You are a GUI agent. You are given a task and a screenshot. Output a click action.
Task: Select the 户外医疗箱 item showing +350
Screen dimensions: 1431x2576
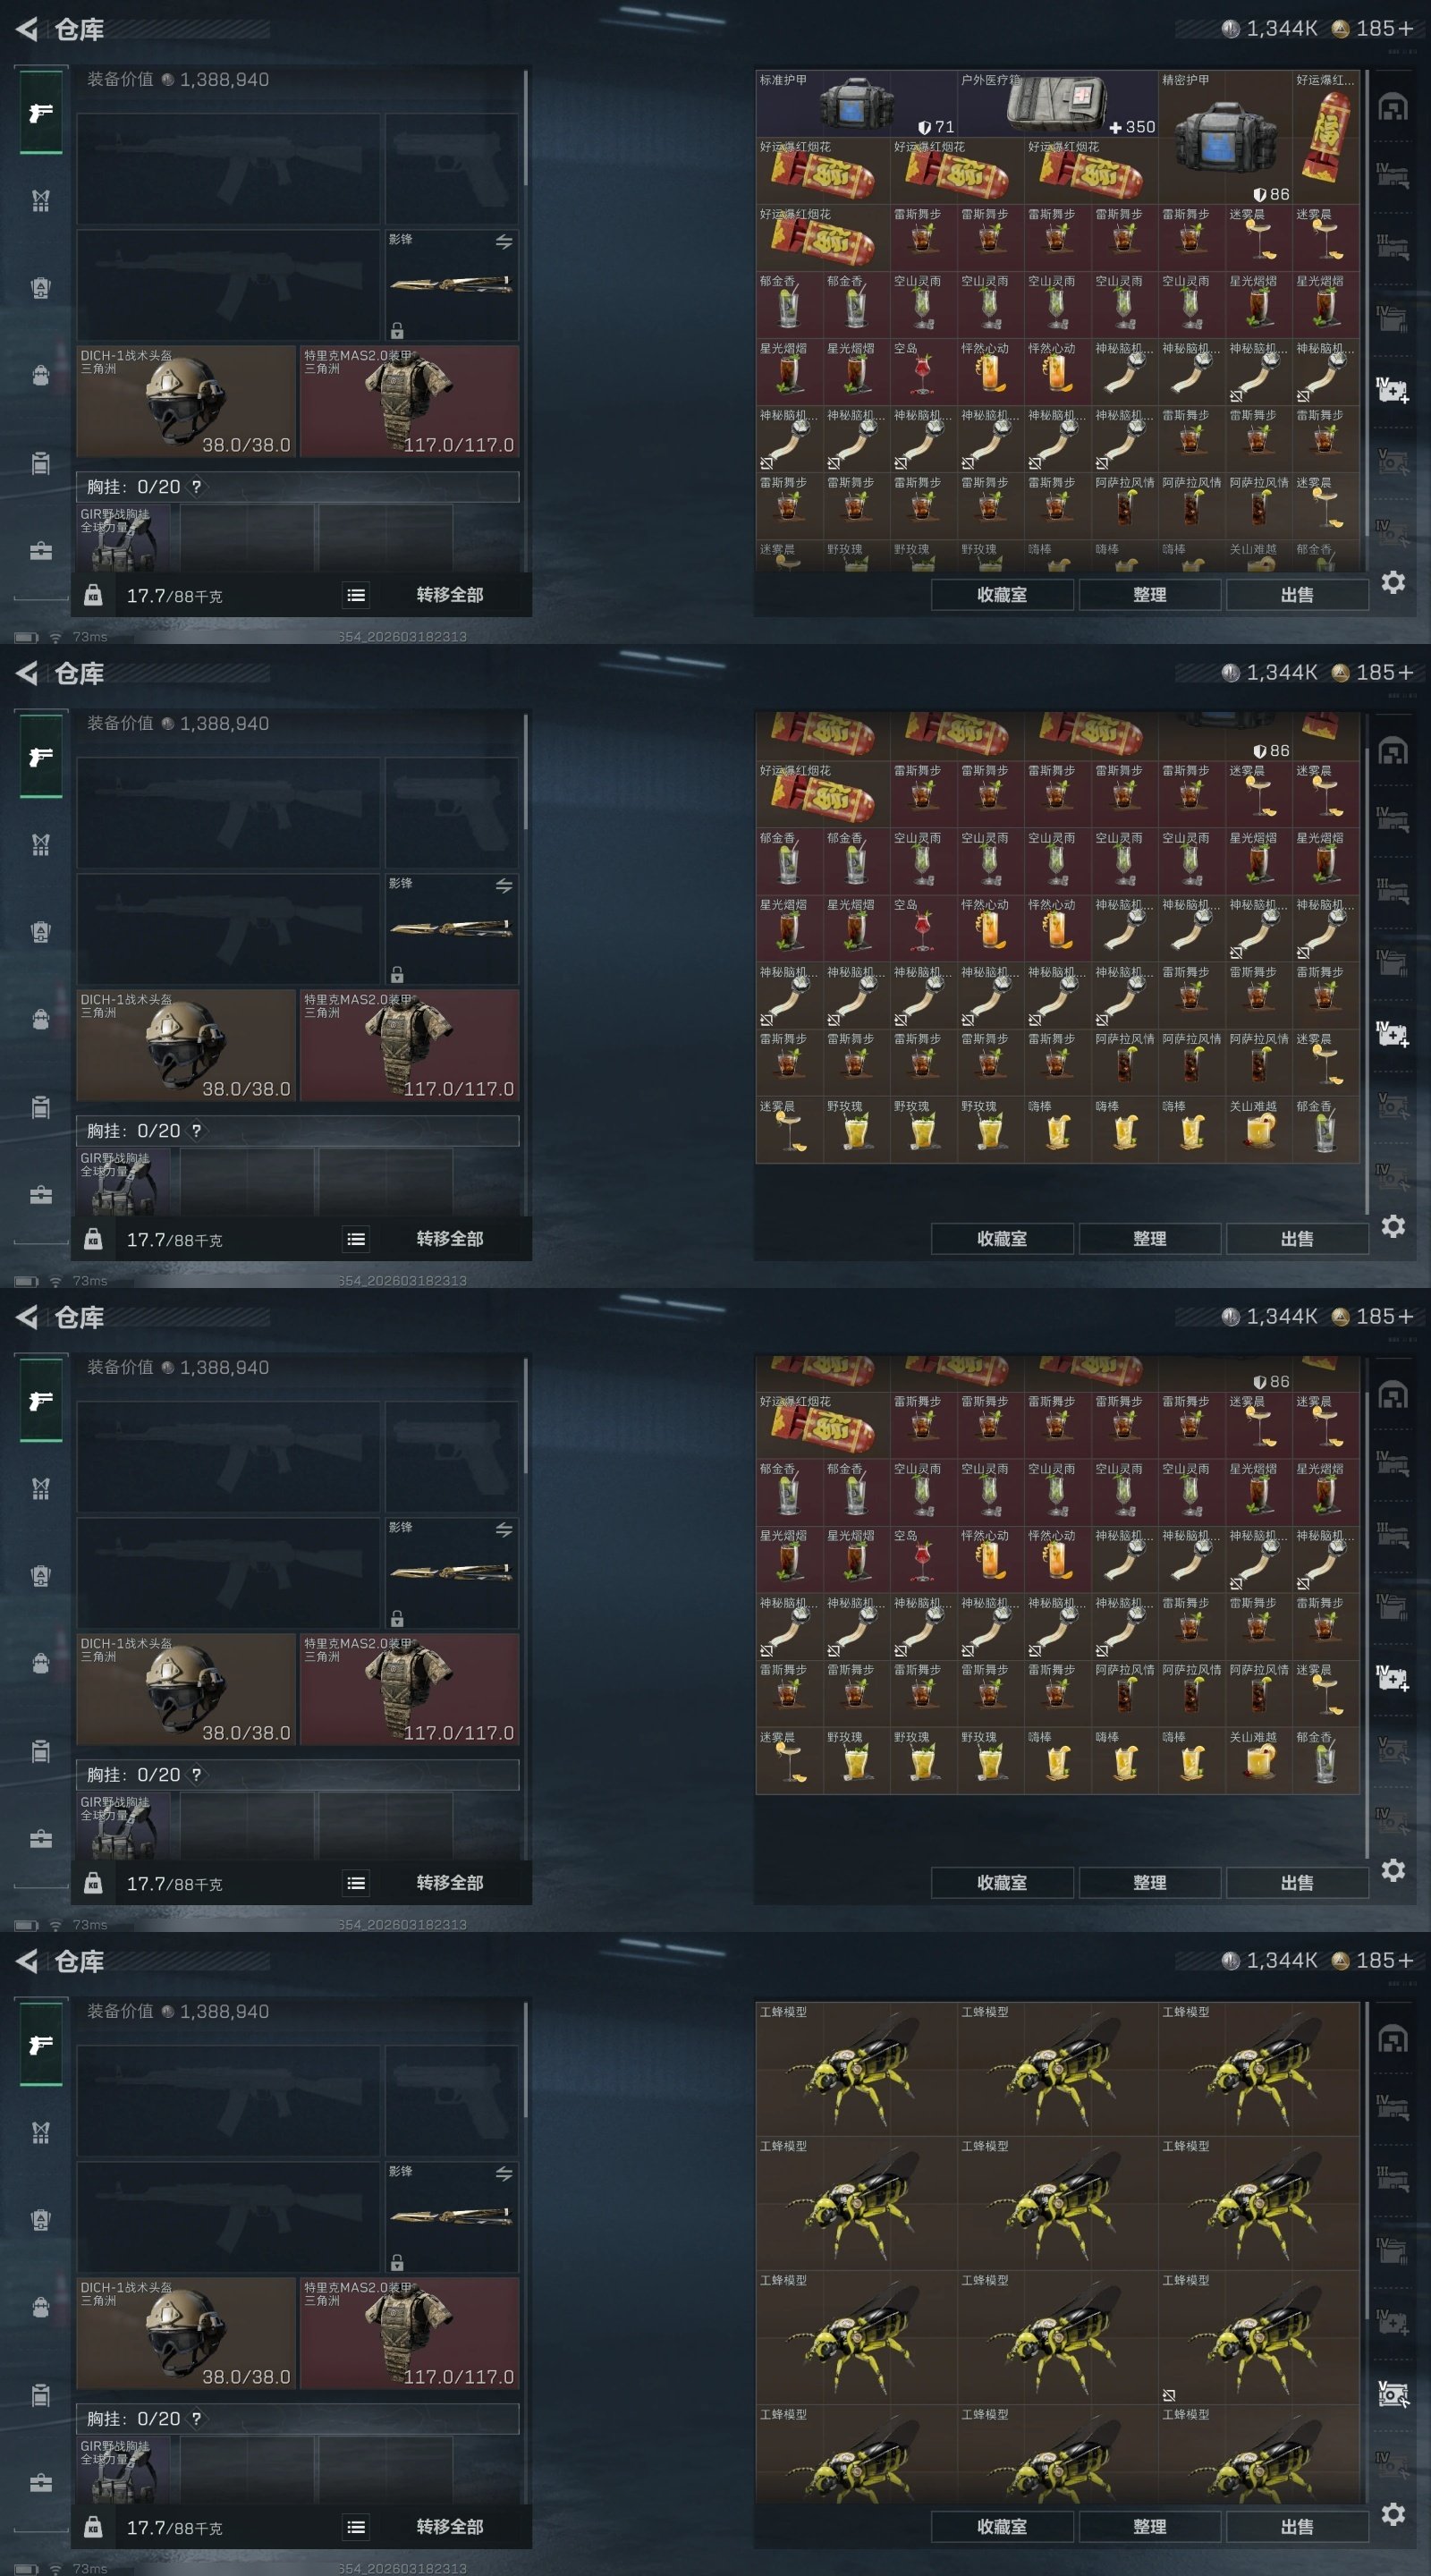1057,104
